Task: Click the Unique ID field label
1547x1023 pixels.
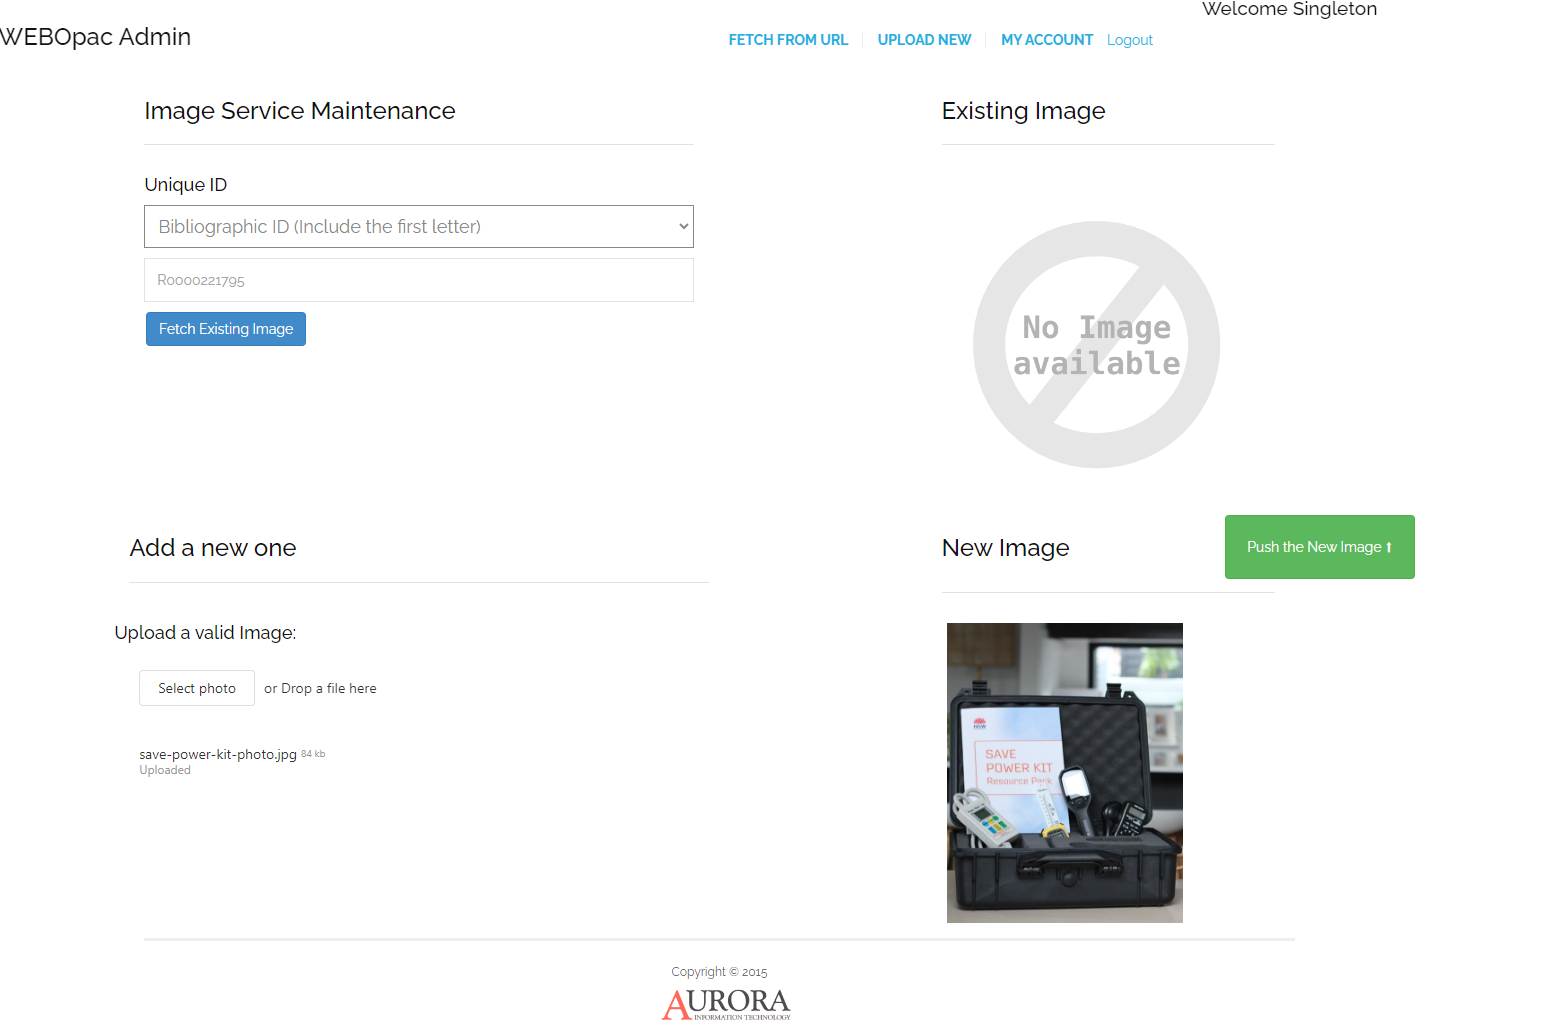Action: tap(186, 185)
